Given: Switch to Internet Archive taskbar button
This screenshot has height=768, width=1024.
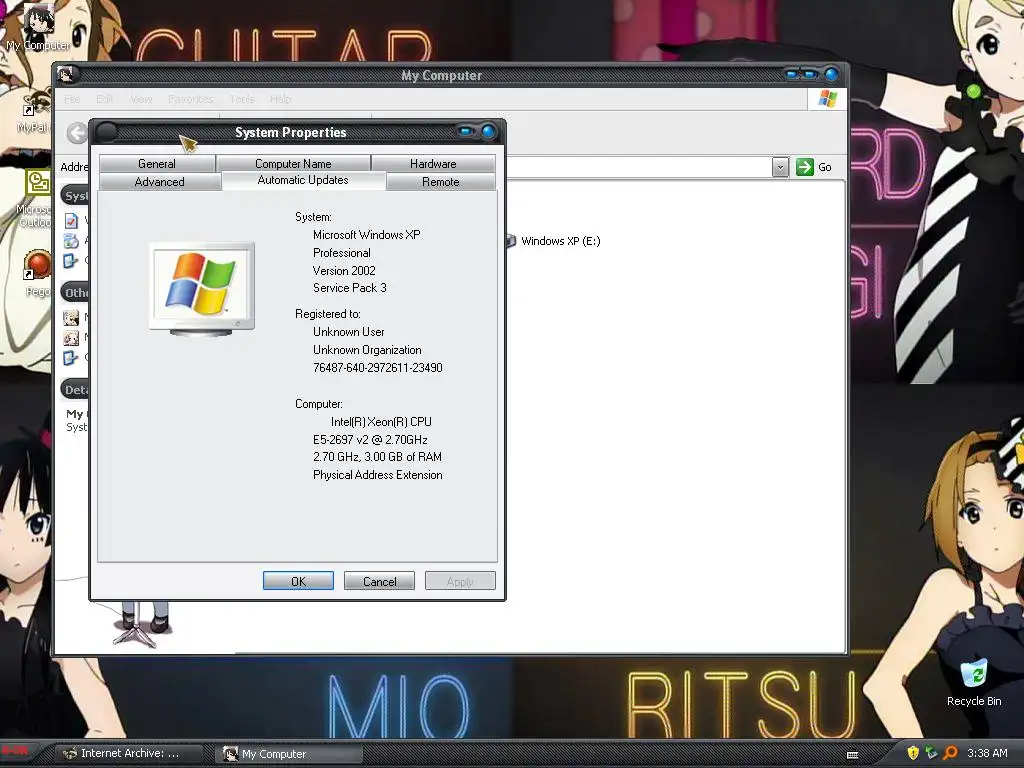Looking at the screenshot, I should (x=128, y=753).
